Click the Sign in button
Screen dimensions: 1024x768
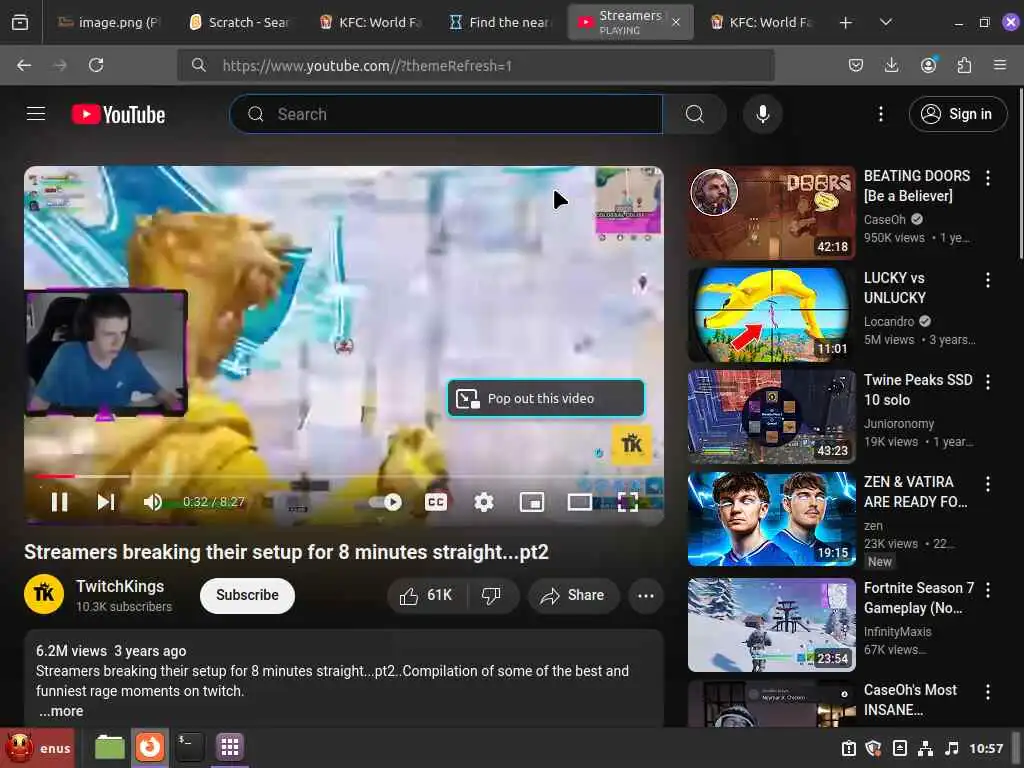pyautogui.click(x=957, y=114)
